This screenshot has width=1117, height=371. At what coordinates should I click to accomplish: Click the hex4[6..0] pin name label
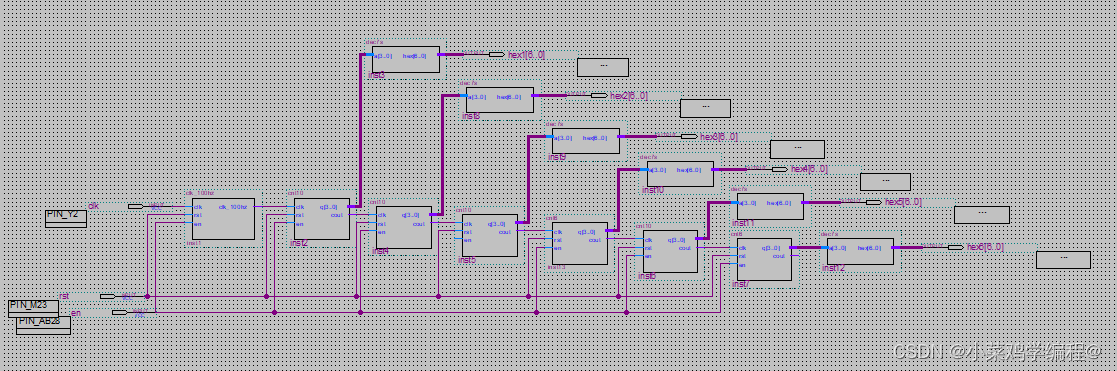(809, 169)
